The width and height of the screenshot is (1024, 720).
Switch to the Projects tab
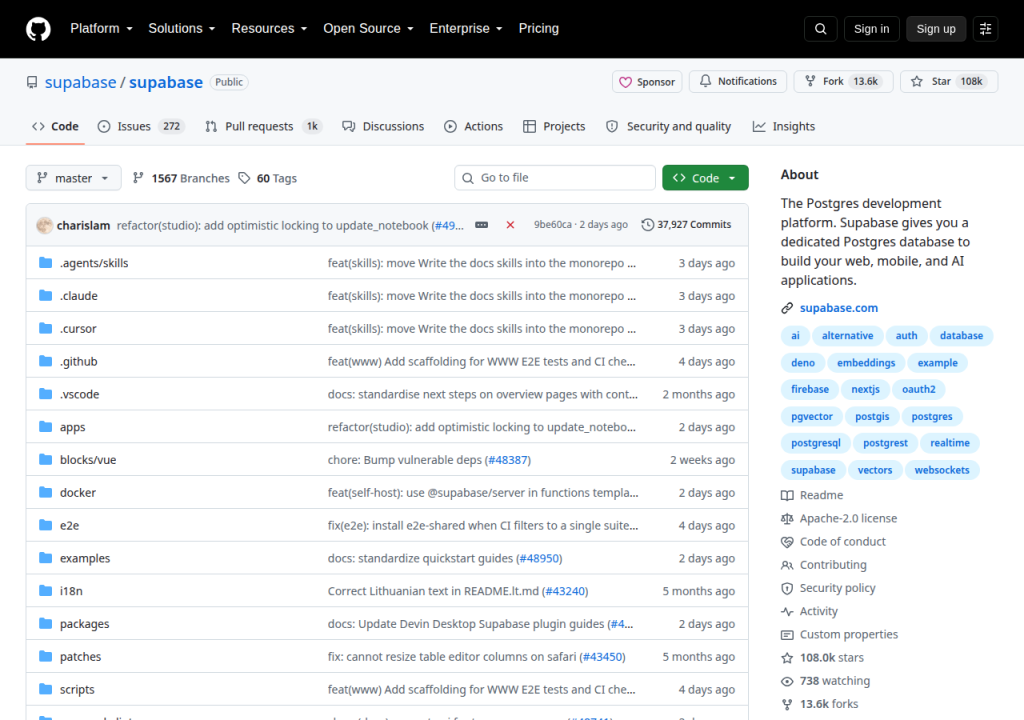(554, 127)
